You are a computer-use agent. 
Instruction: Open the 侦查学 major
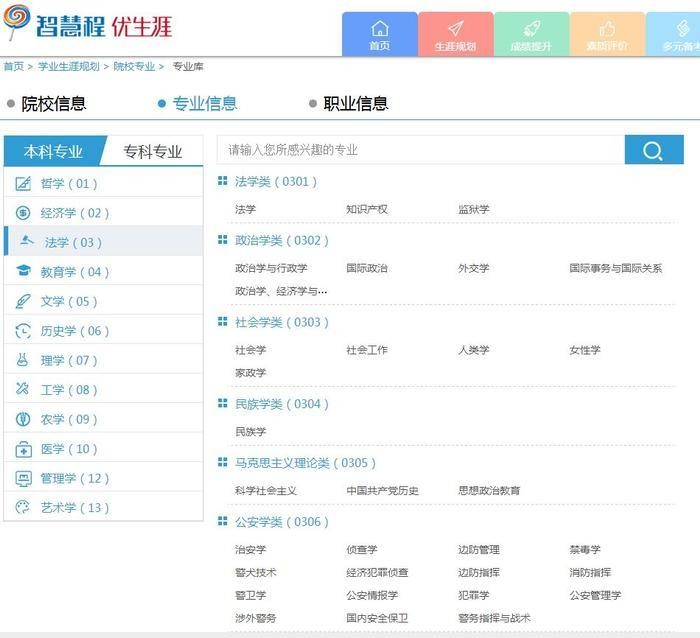362,549
